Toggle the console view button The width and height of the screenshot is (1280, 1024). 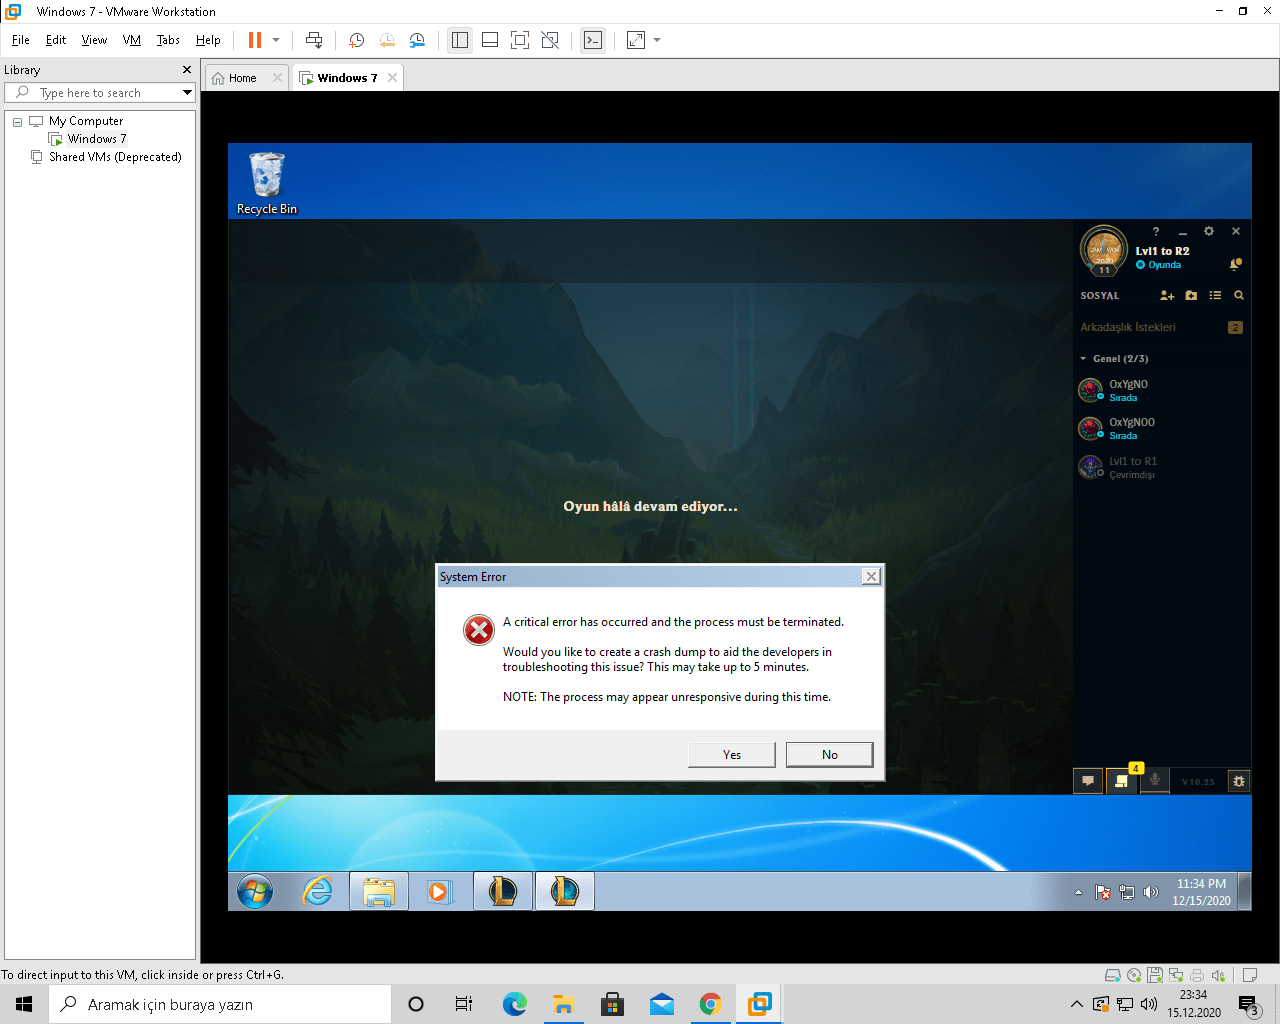click(x=593, y=40)
